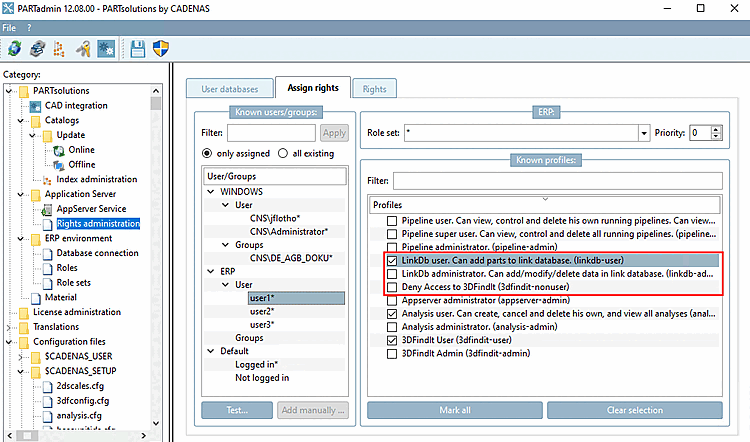750x442 pixels.
Task: Click the AppServer Service icon
Action: coord(47,210)
